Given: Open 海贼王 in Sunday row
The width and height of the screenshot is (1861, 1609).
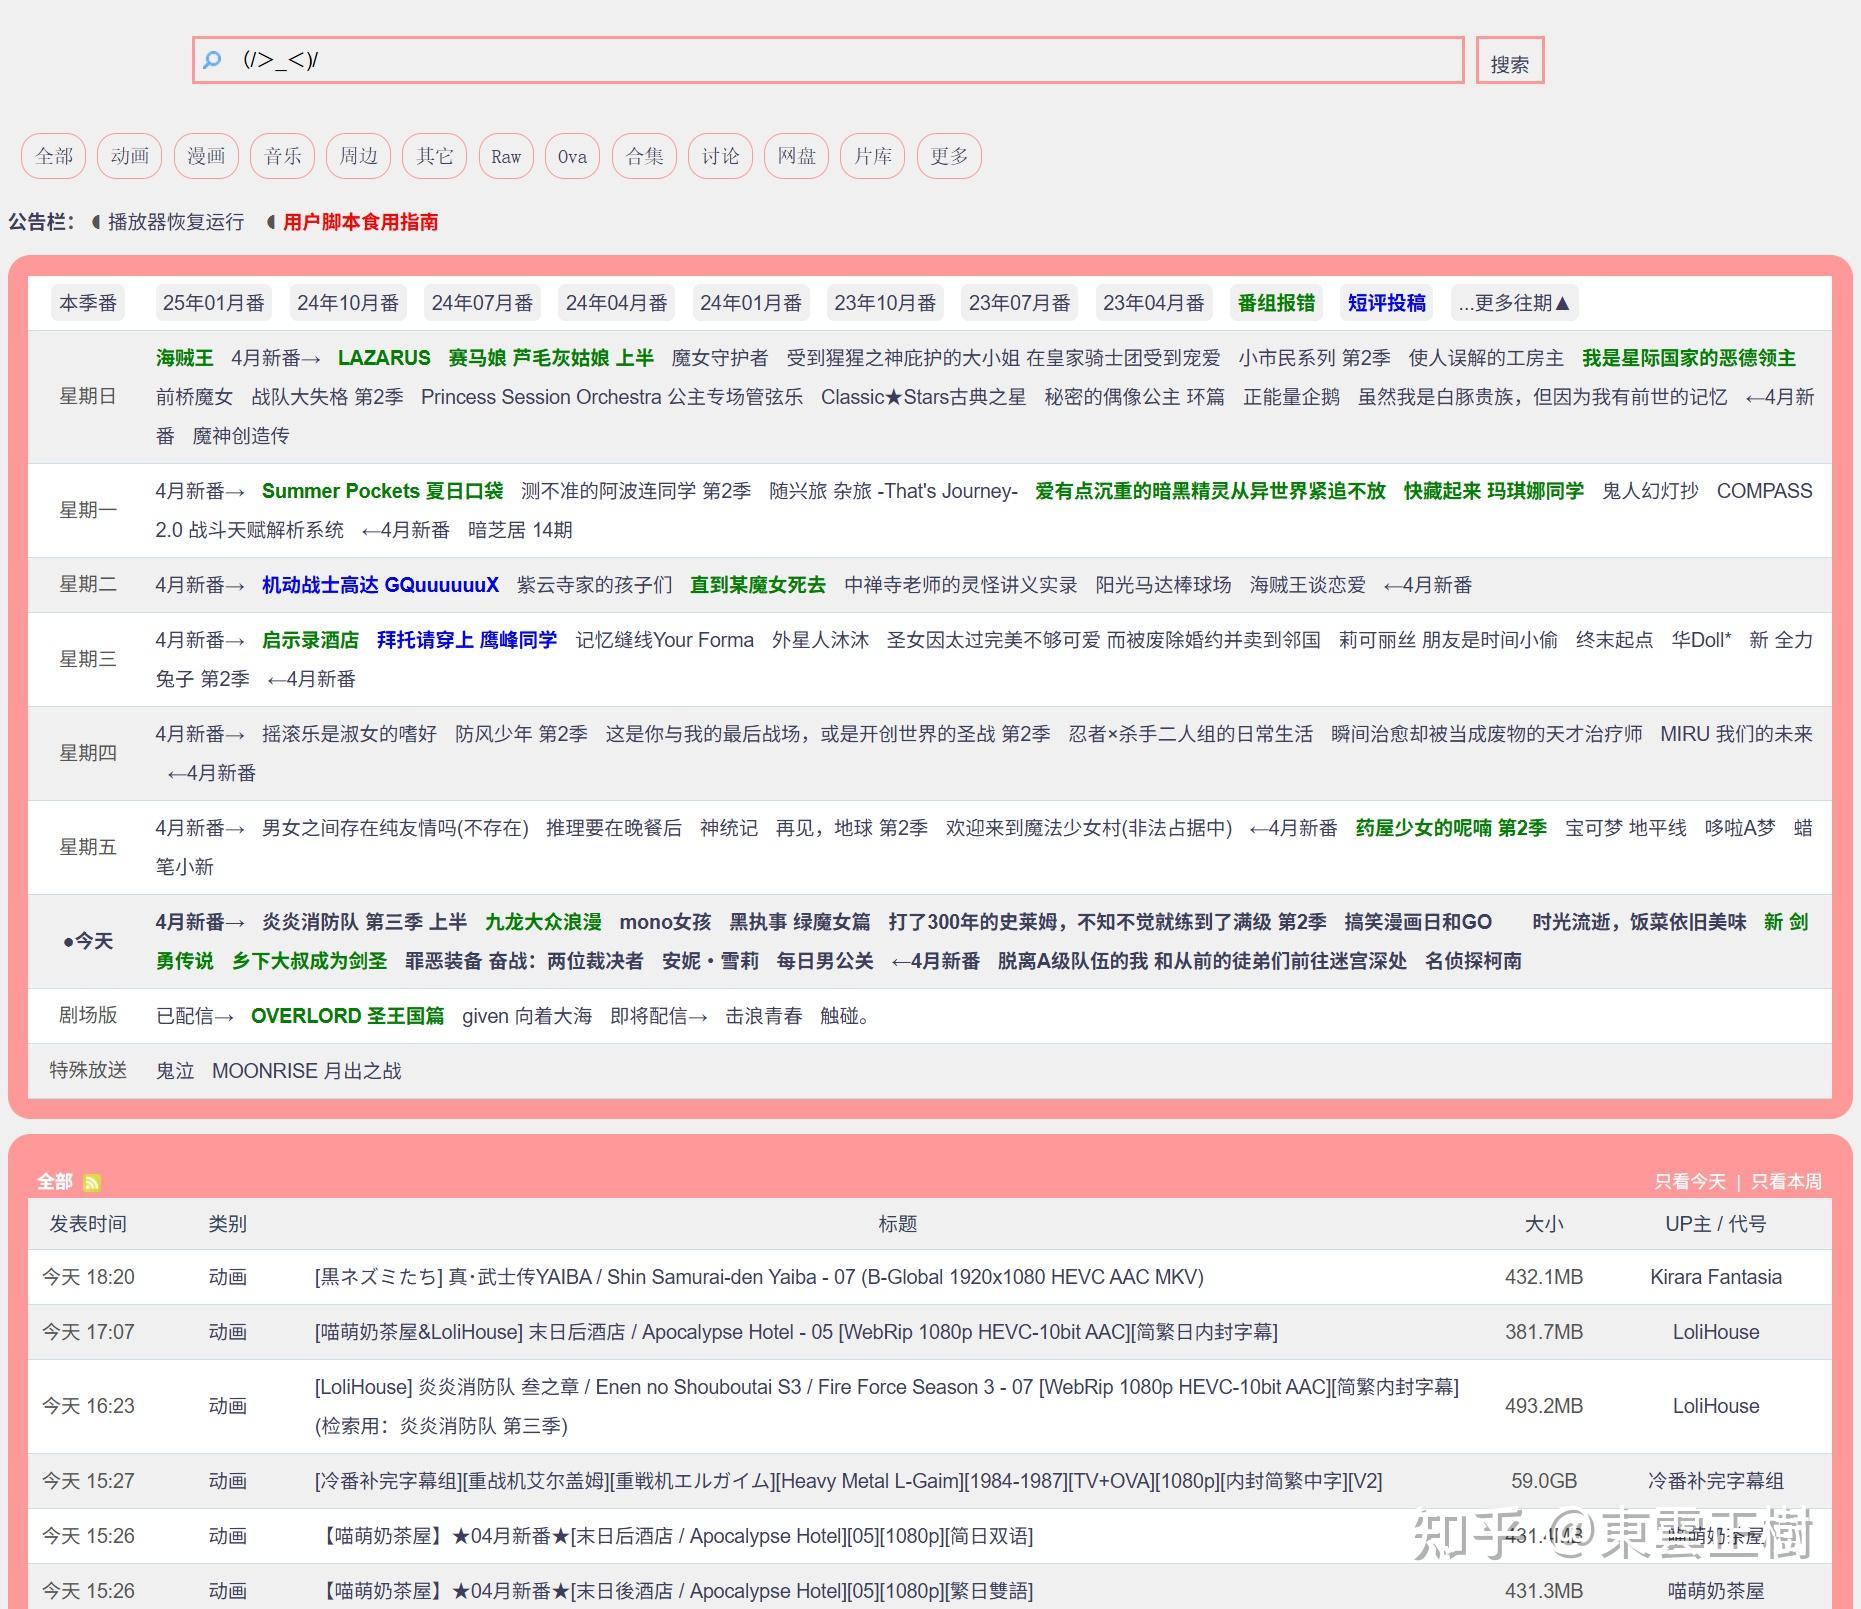Looking at the screenshot, I should (185, 358).
